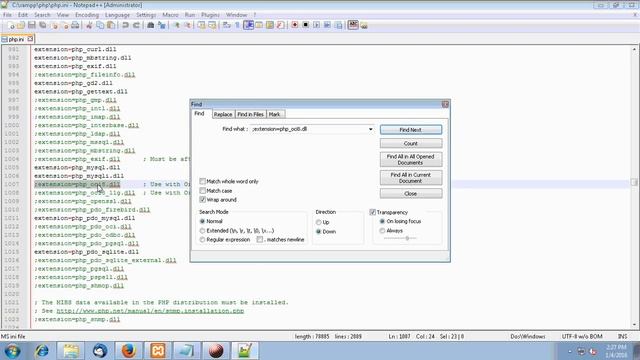Paste clipboard using toolbar icon
The width and height of the screenshot is (640, 360).
pyautogui.click(x=111, y=25)
